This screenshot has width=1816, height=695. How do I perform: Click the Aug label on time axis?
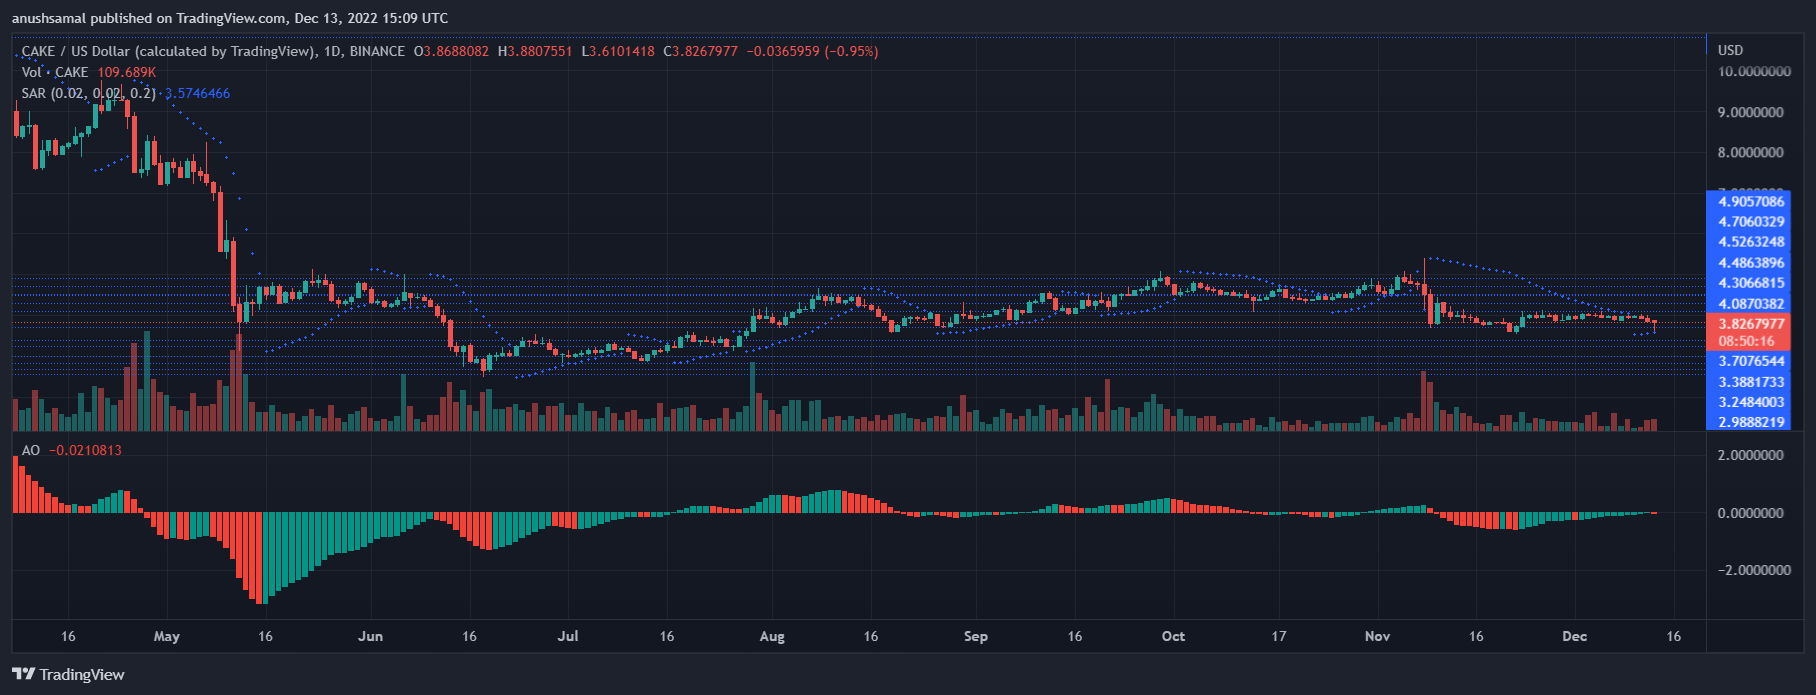[x=772, y=636]
